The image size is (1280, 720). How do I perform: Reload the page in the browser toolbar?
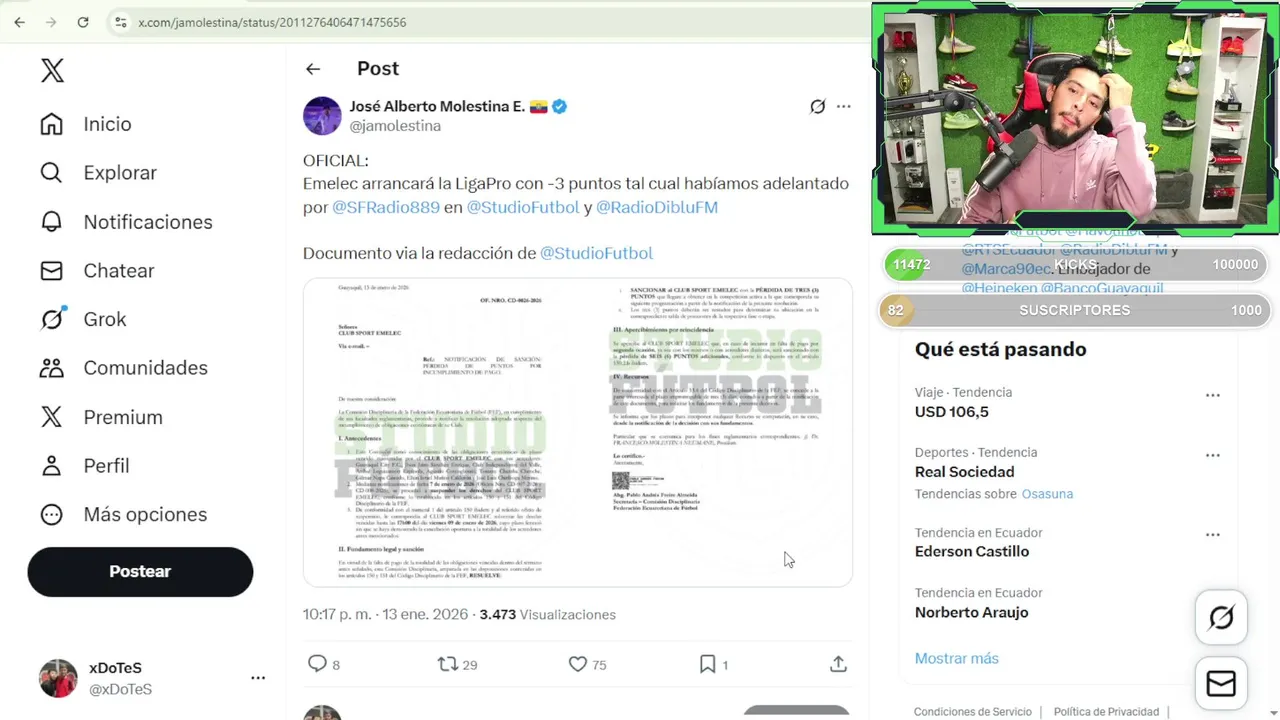click(x=83, y=22)
